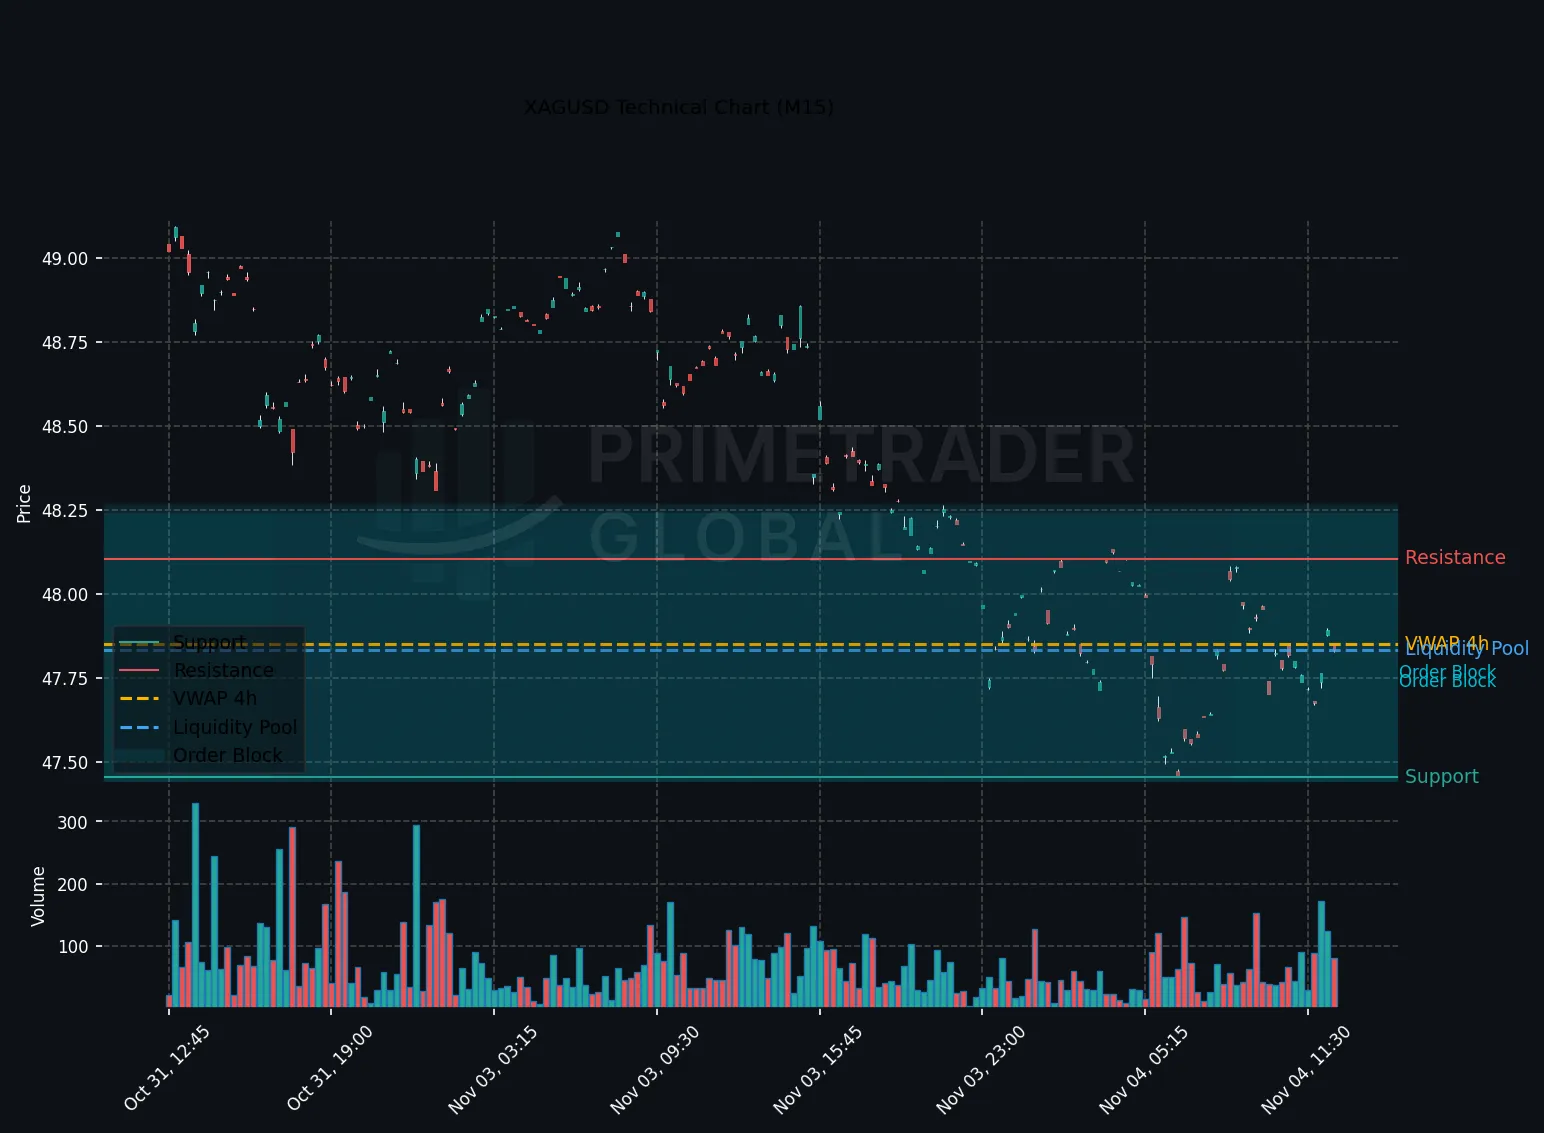
Task: Pick the Nov 03, 15:45 time label
Action: 817,1069
